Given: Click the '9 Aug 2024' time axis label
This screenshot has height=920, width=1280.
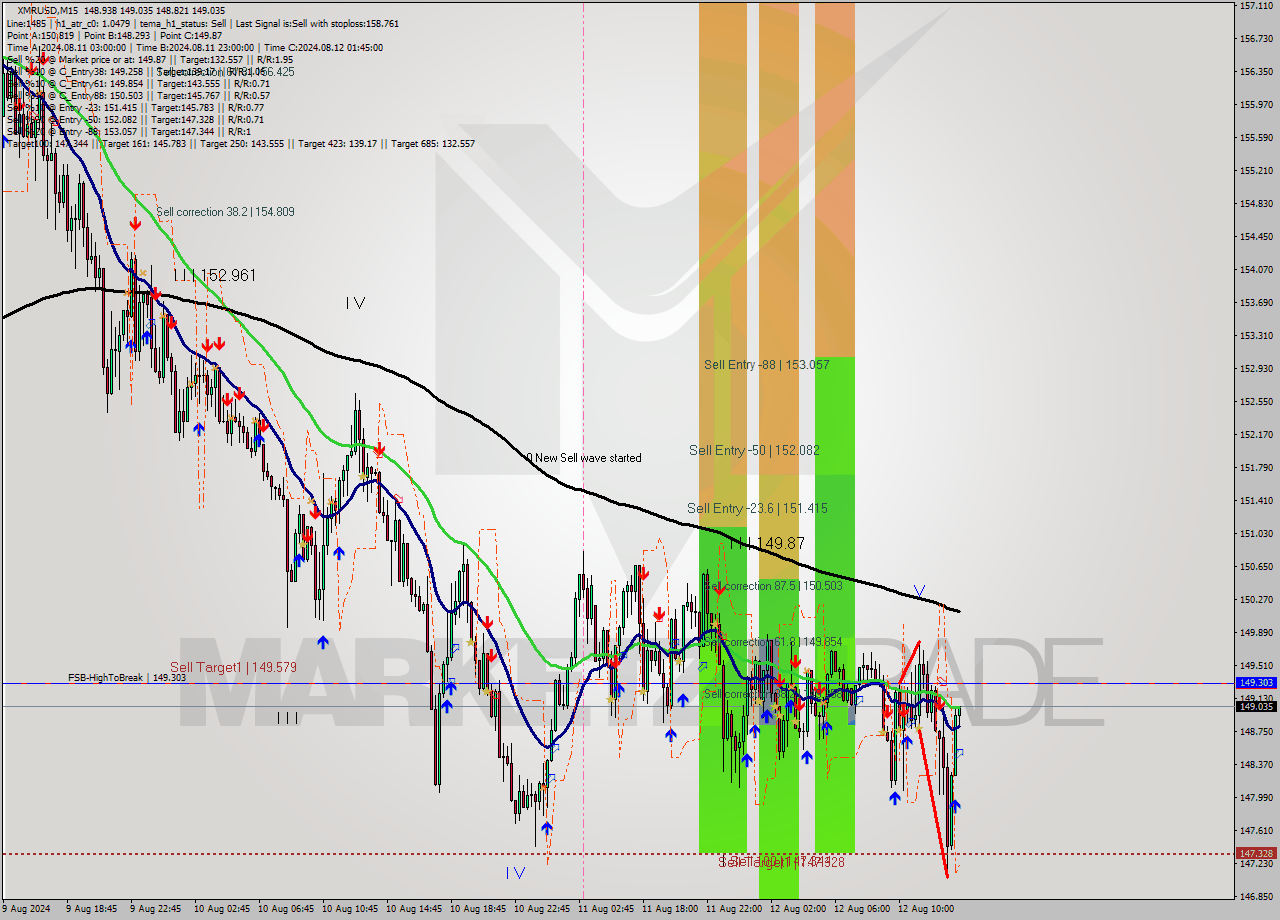Looking at the screenshot, I should pyautogui.click(x=25, y=909).
